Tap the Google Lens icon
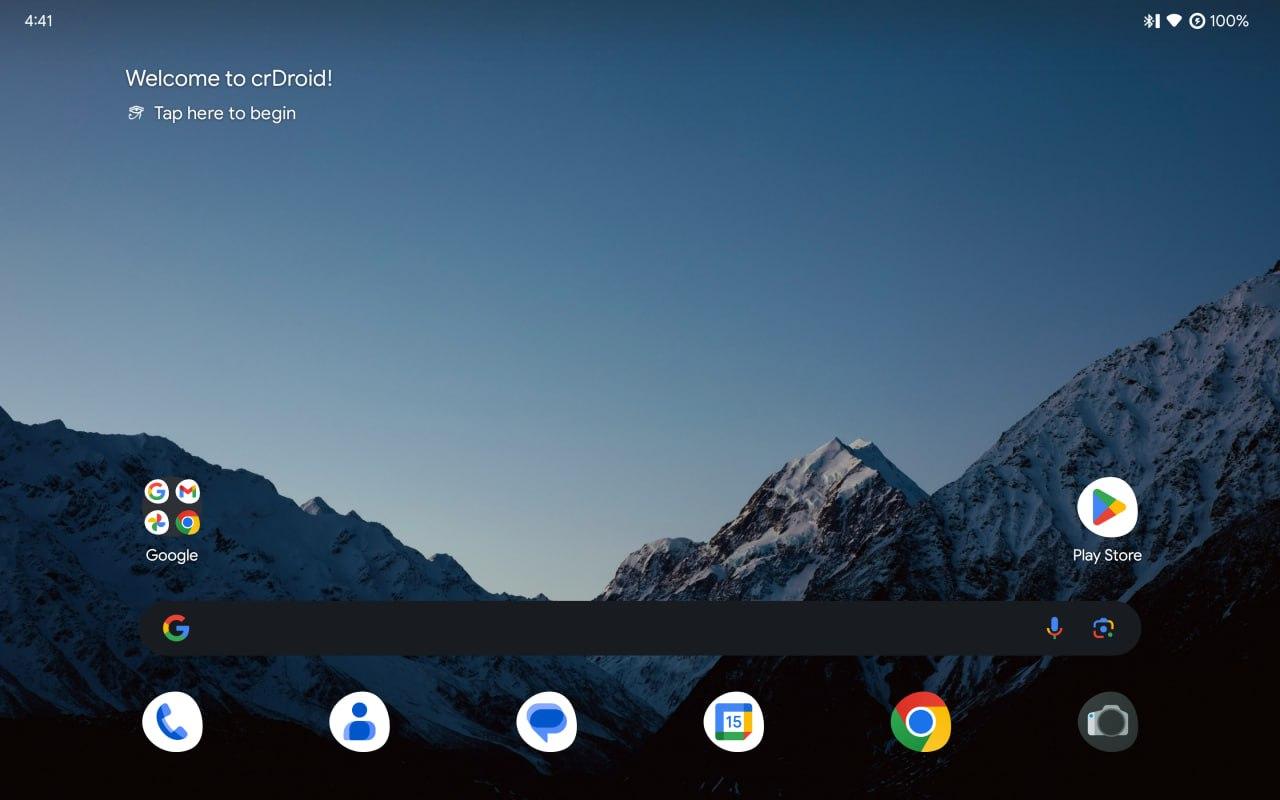 1103,628
